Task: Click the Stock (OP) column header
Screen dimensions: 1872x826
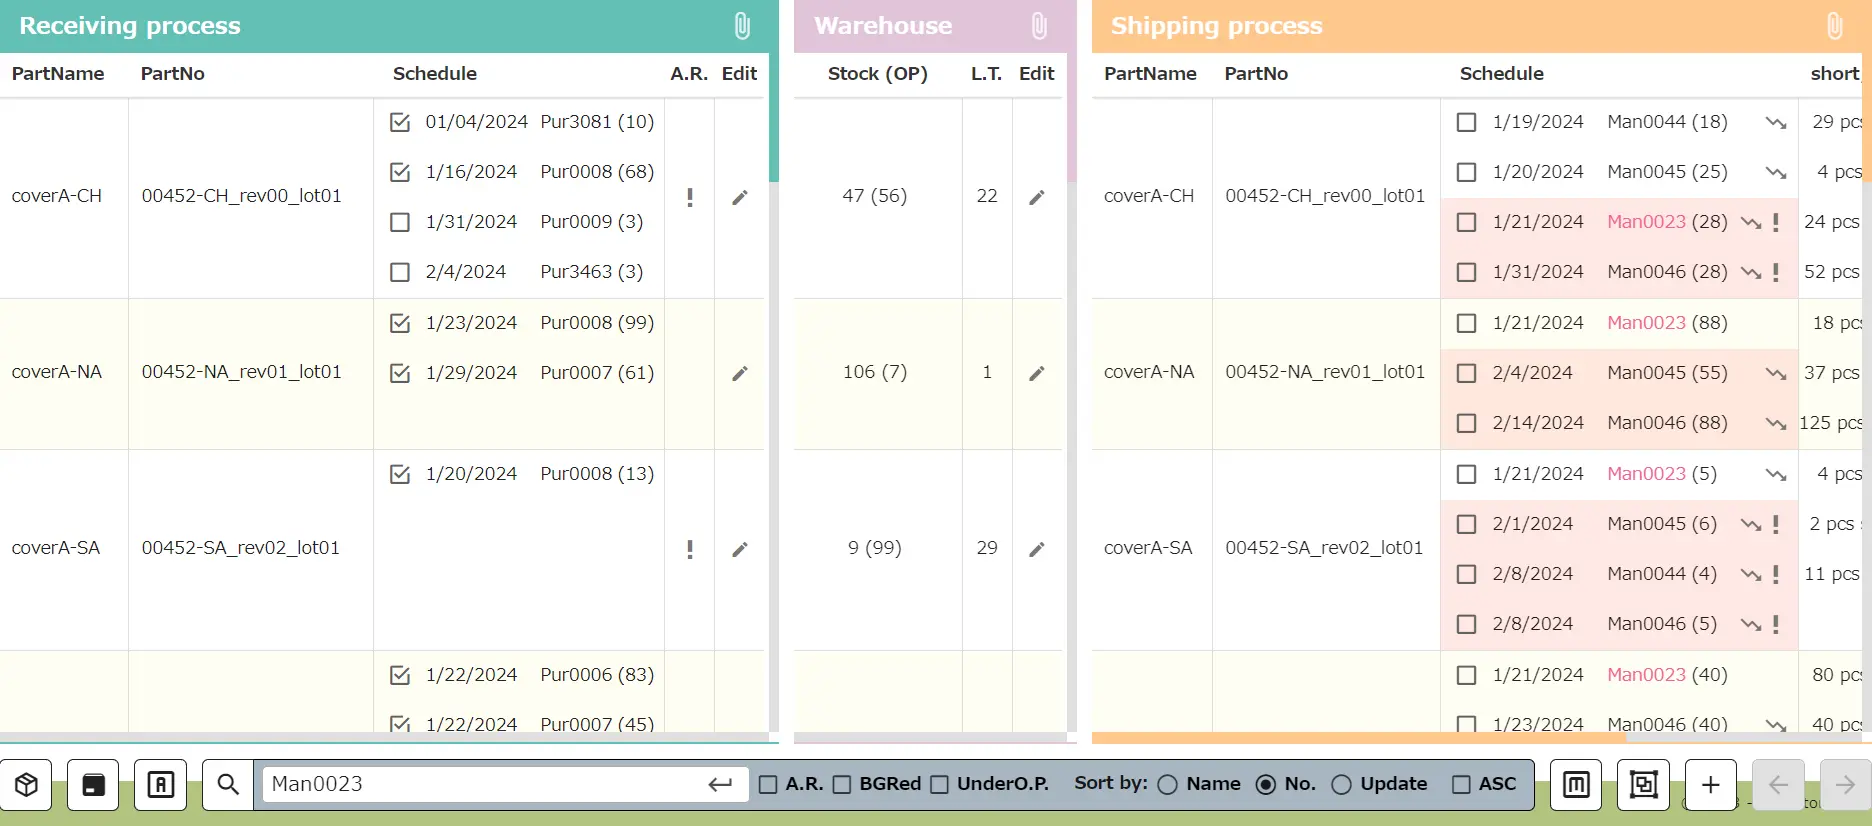Action: pos(877,74)
